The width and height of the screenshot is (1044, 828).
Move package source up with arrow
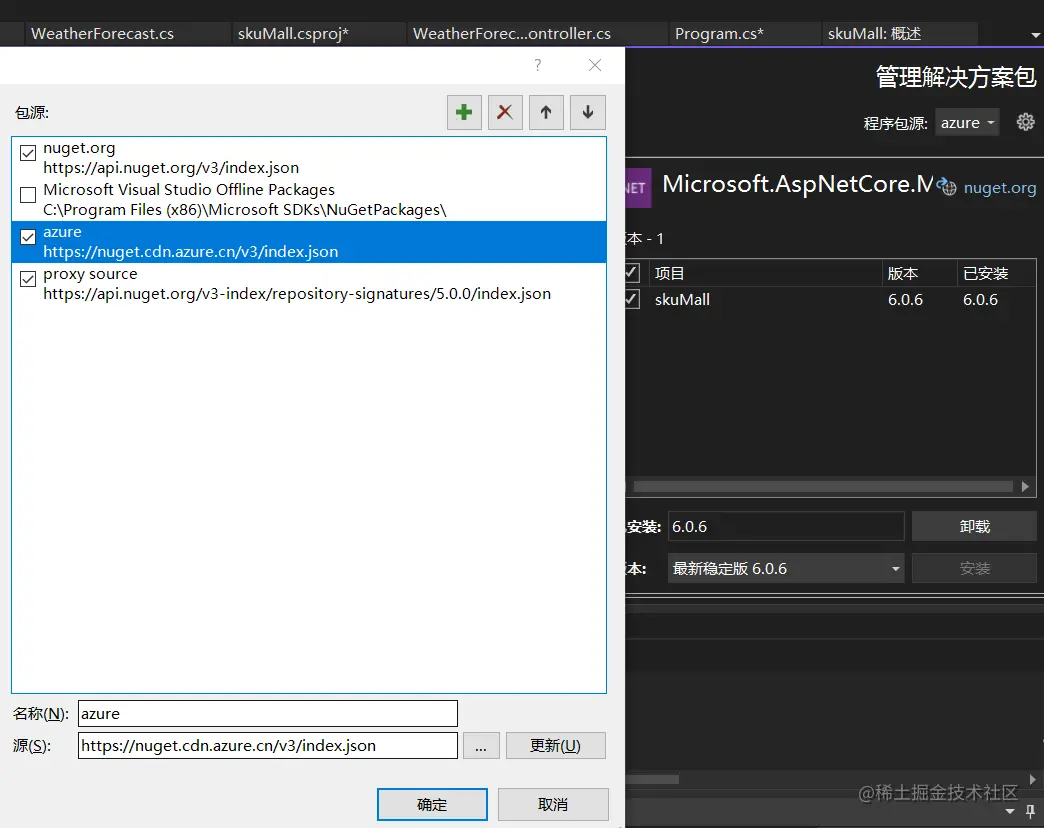coord(546,112)
